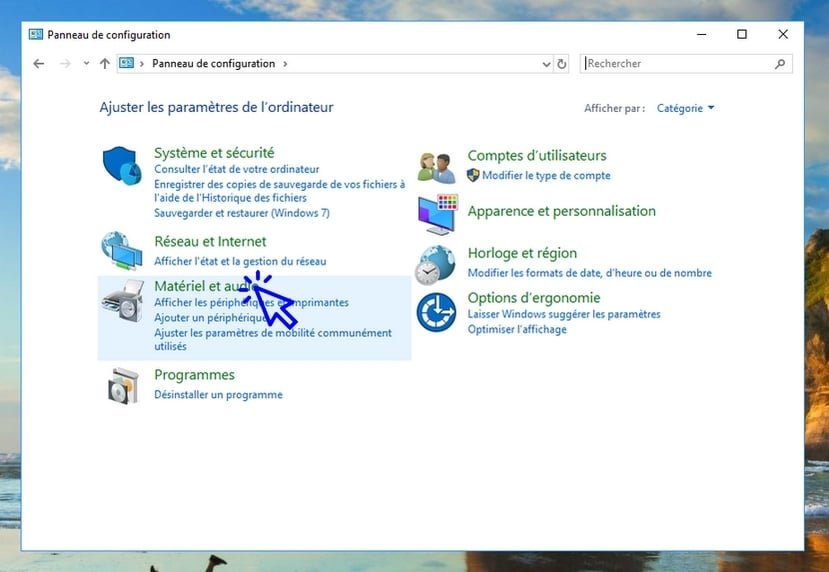Click Ajouter un périphérique link
Image resolution: width=829 pixels, height=572 pixels.
(x=210, y=318)
